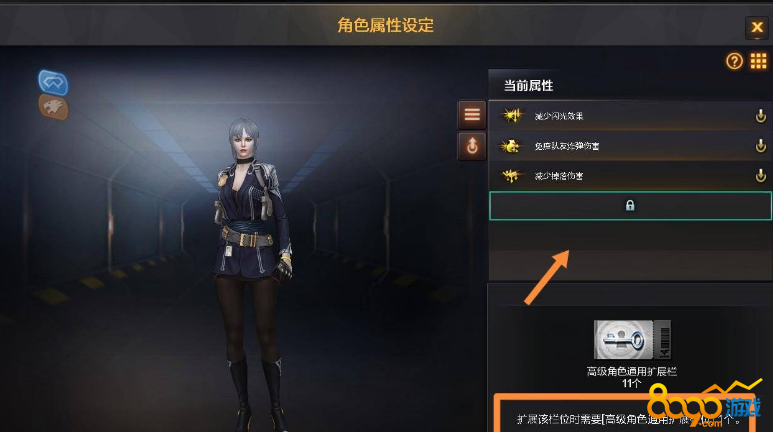Select the 免疫队友炸弹伤害 attribute entry
This screenshot has height=432, width=773.
coord(630,146)
